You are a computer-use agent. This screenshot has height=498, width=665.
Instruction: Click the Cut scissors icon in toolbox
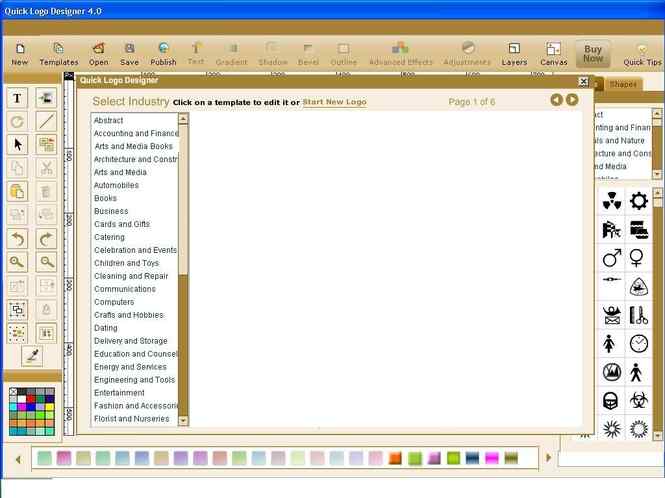46,168
